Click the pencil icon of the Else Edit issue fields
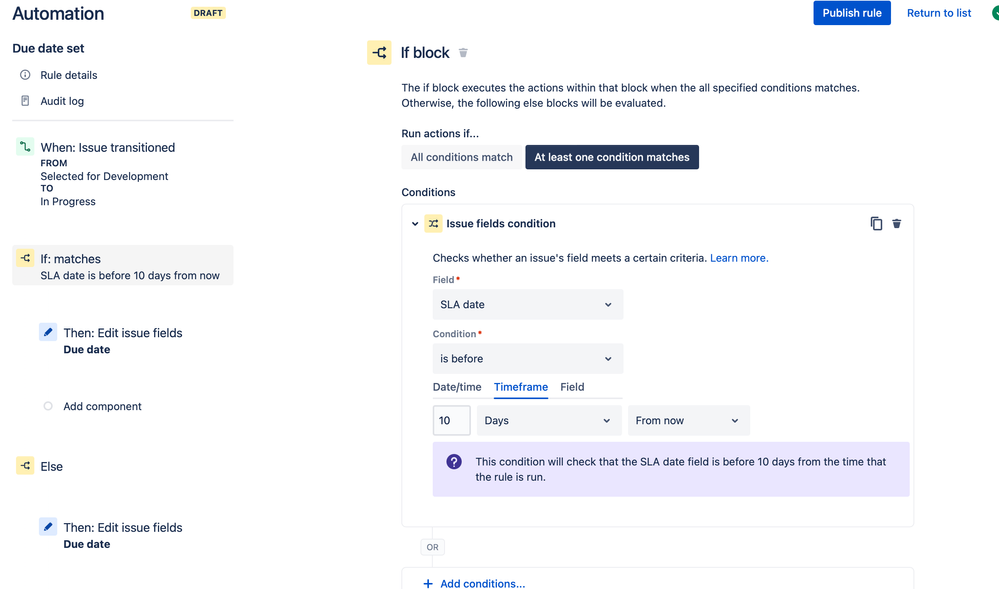The width and height of the screenshot is (999, 589). 48,527
